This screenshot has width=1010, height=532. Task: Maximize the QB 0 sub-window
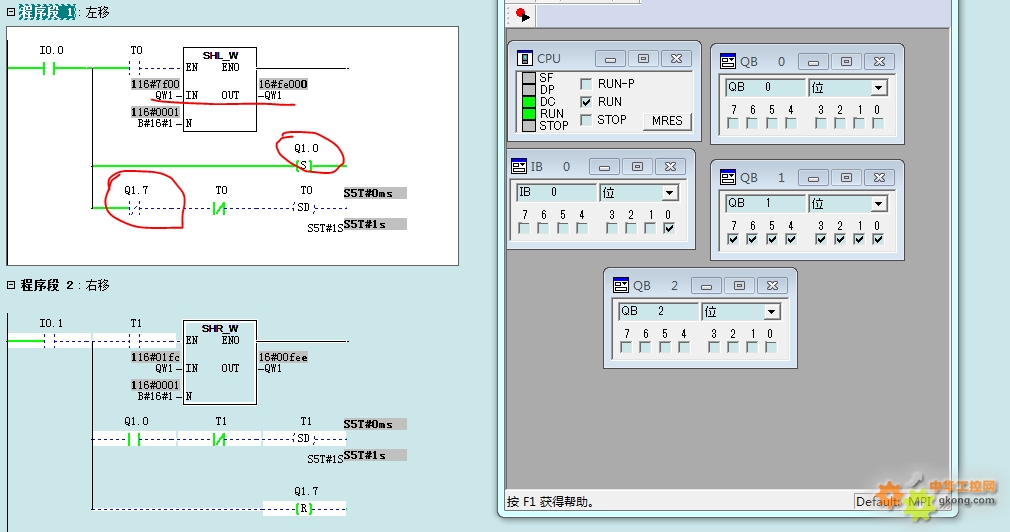point(846,62)
